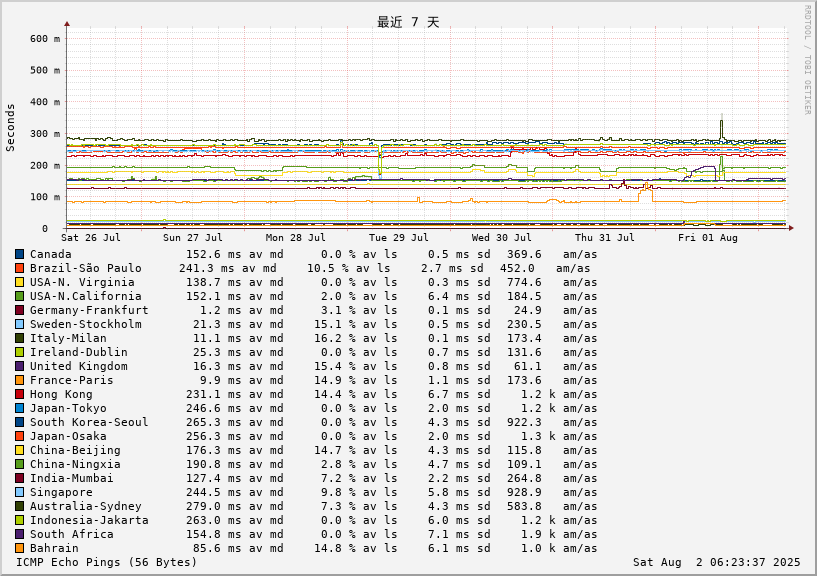Select the "300 m" y-axis tick label
Screen dimensions: 817x576
tap(45, 133)
